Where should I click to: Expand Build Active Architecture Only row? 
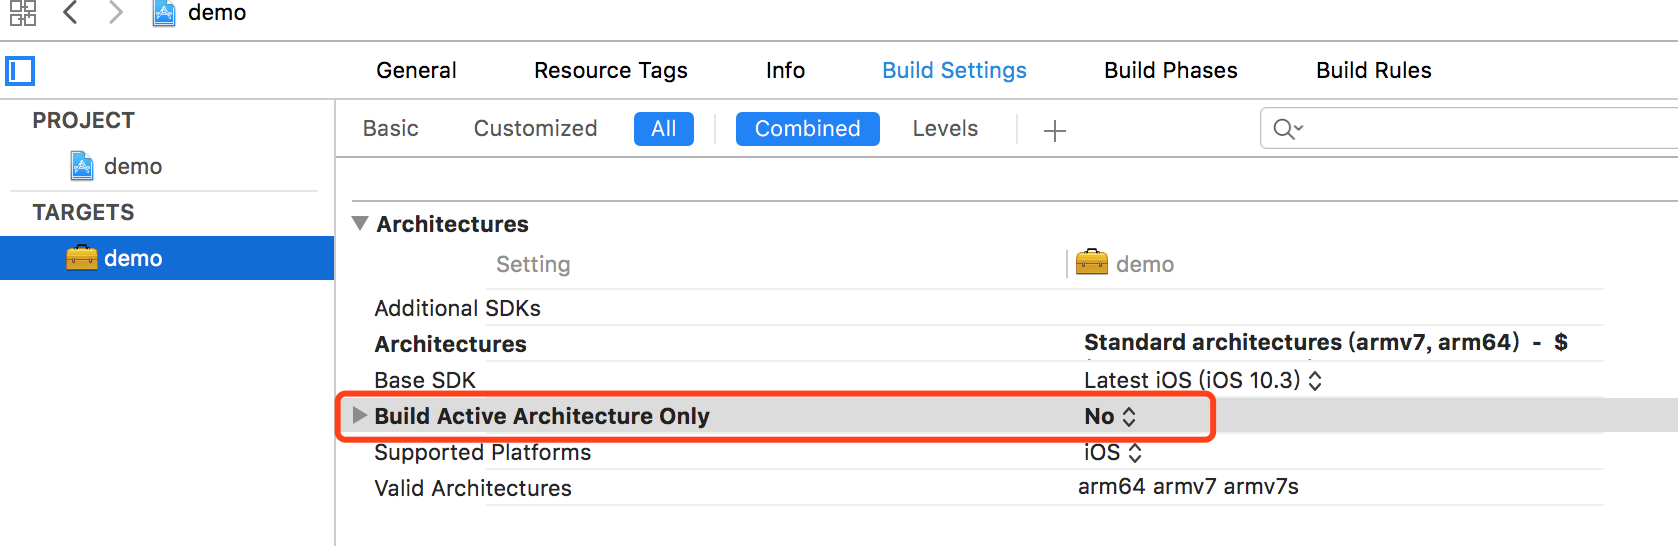tap(360, 415)
